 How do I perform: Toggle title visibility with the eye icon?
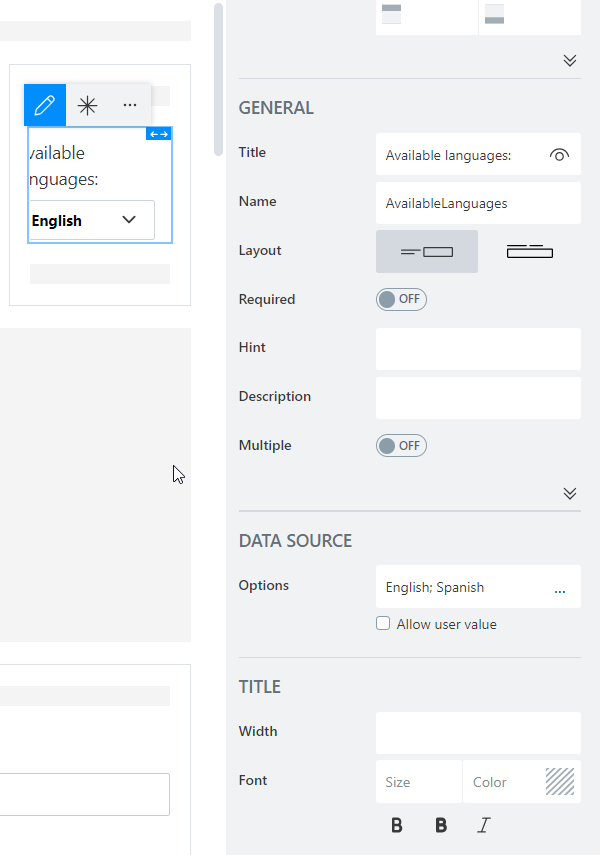(559, 155)
